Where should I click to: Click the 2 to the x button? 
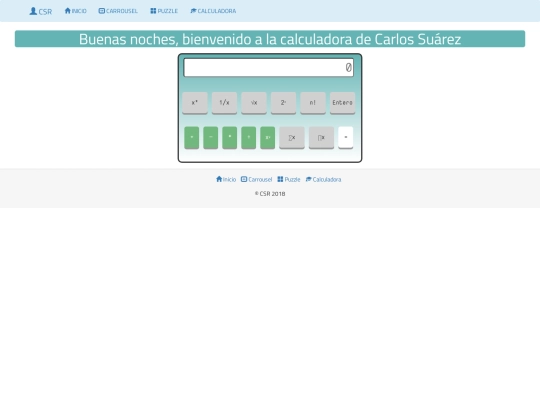(283, 103)
